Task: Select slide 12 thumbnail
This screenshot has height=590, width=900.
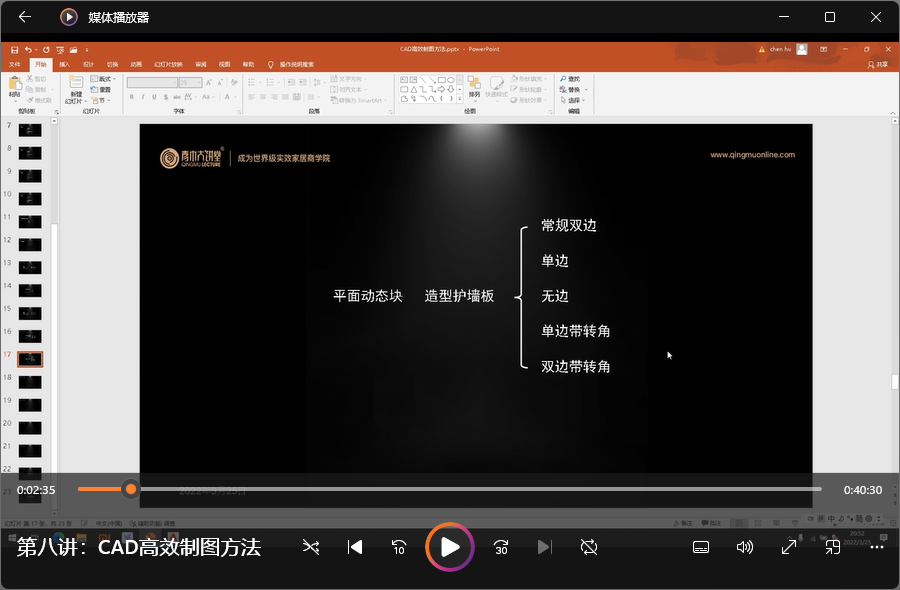Action: coord(30,244)
